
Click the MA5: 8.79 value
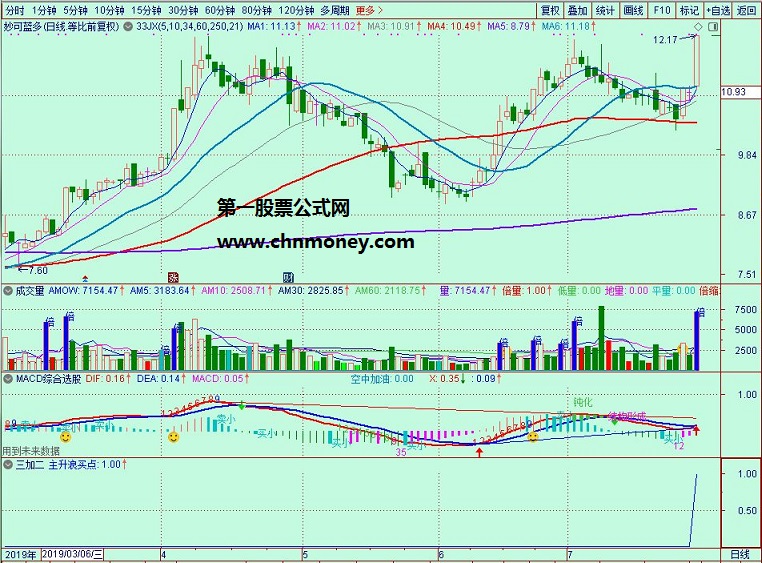[x=511, y=26]
